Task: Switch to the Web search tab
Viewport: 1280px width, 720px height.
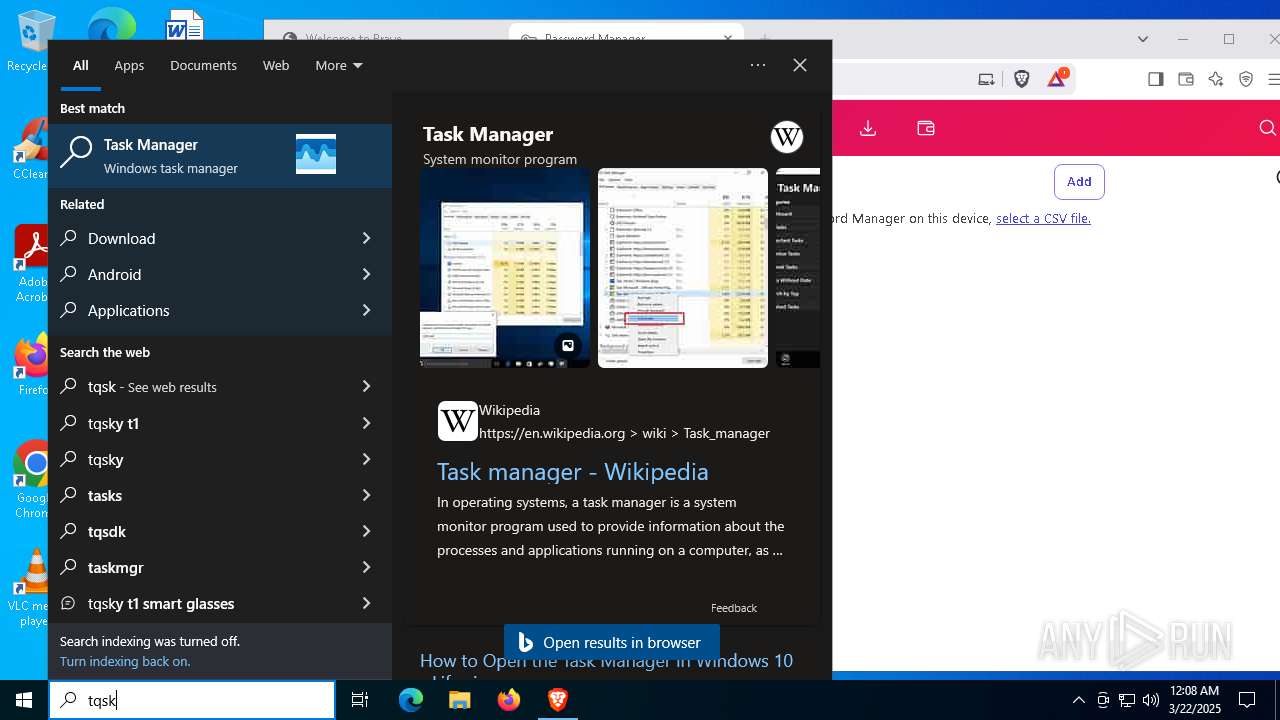Action: coord(276,65)
